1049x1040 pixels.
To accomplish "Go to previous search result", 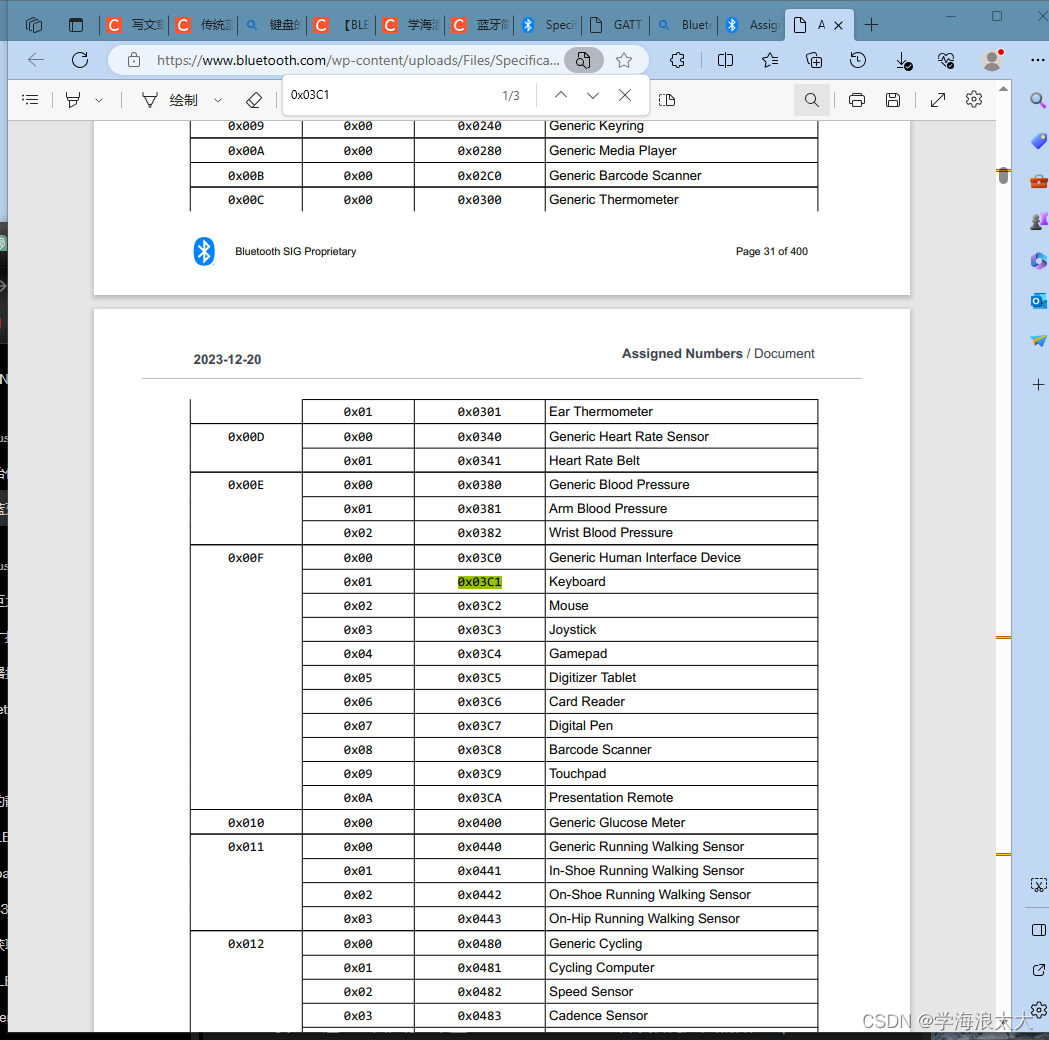I will (x=561, y=96).
